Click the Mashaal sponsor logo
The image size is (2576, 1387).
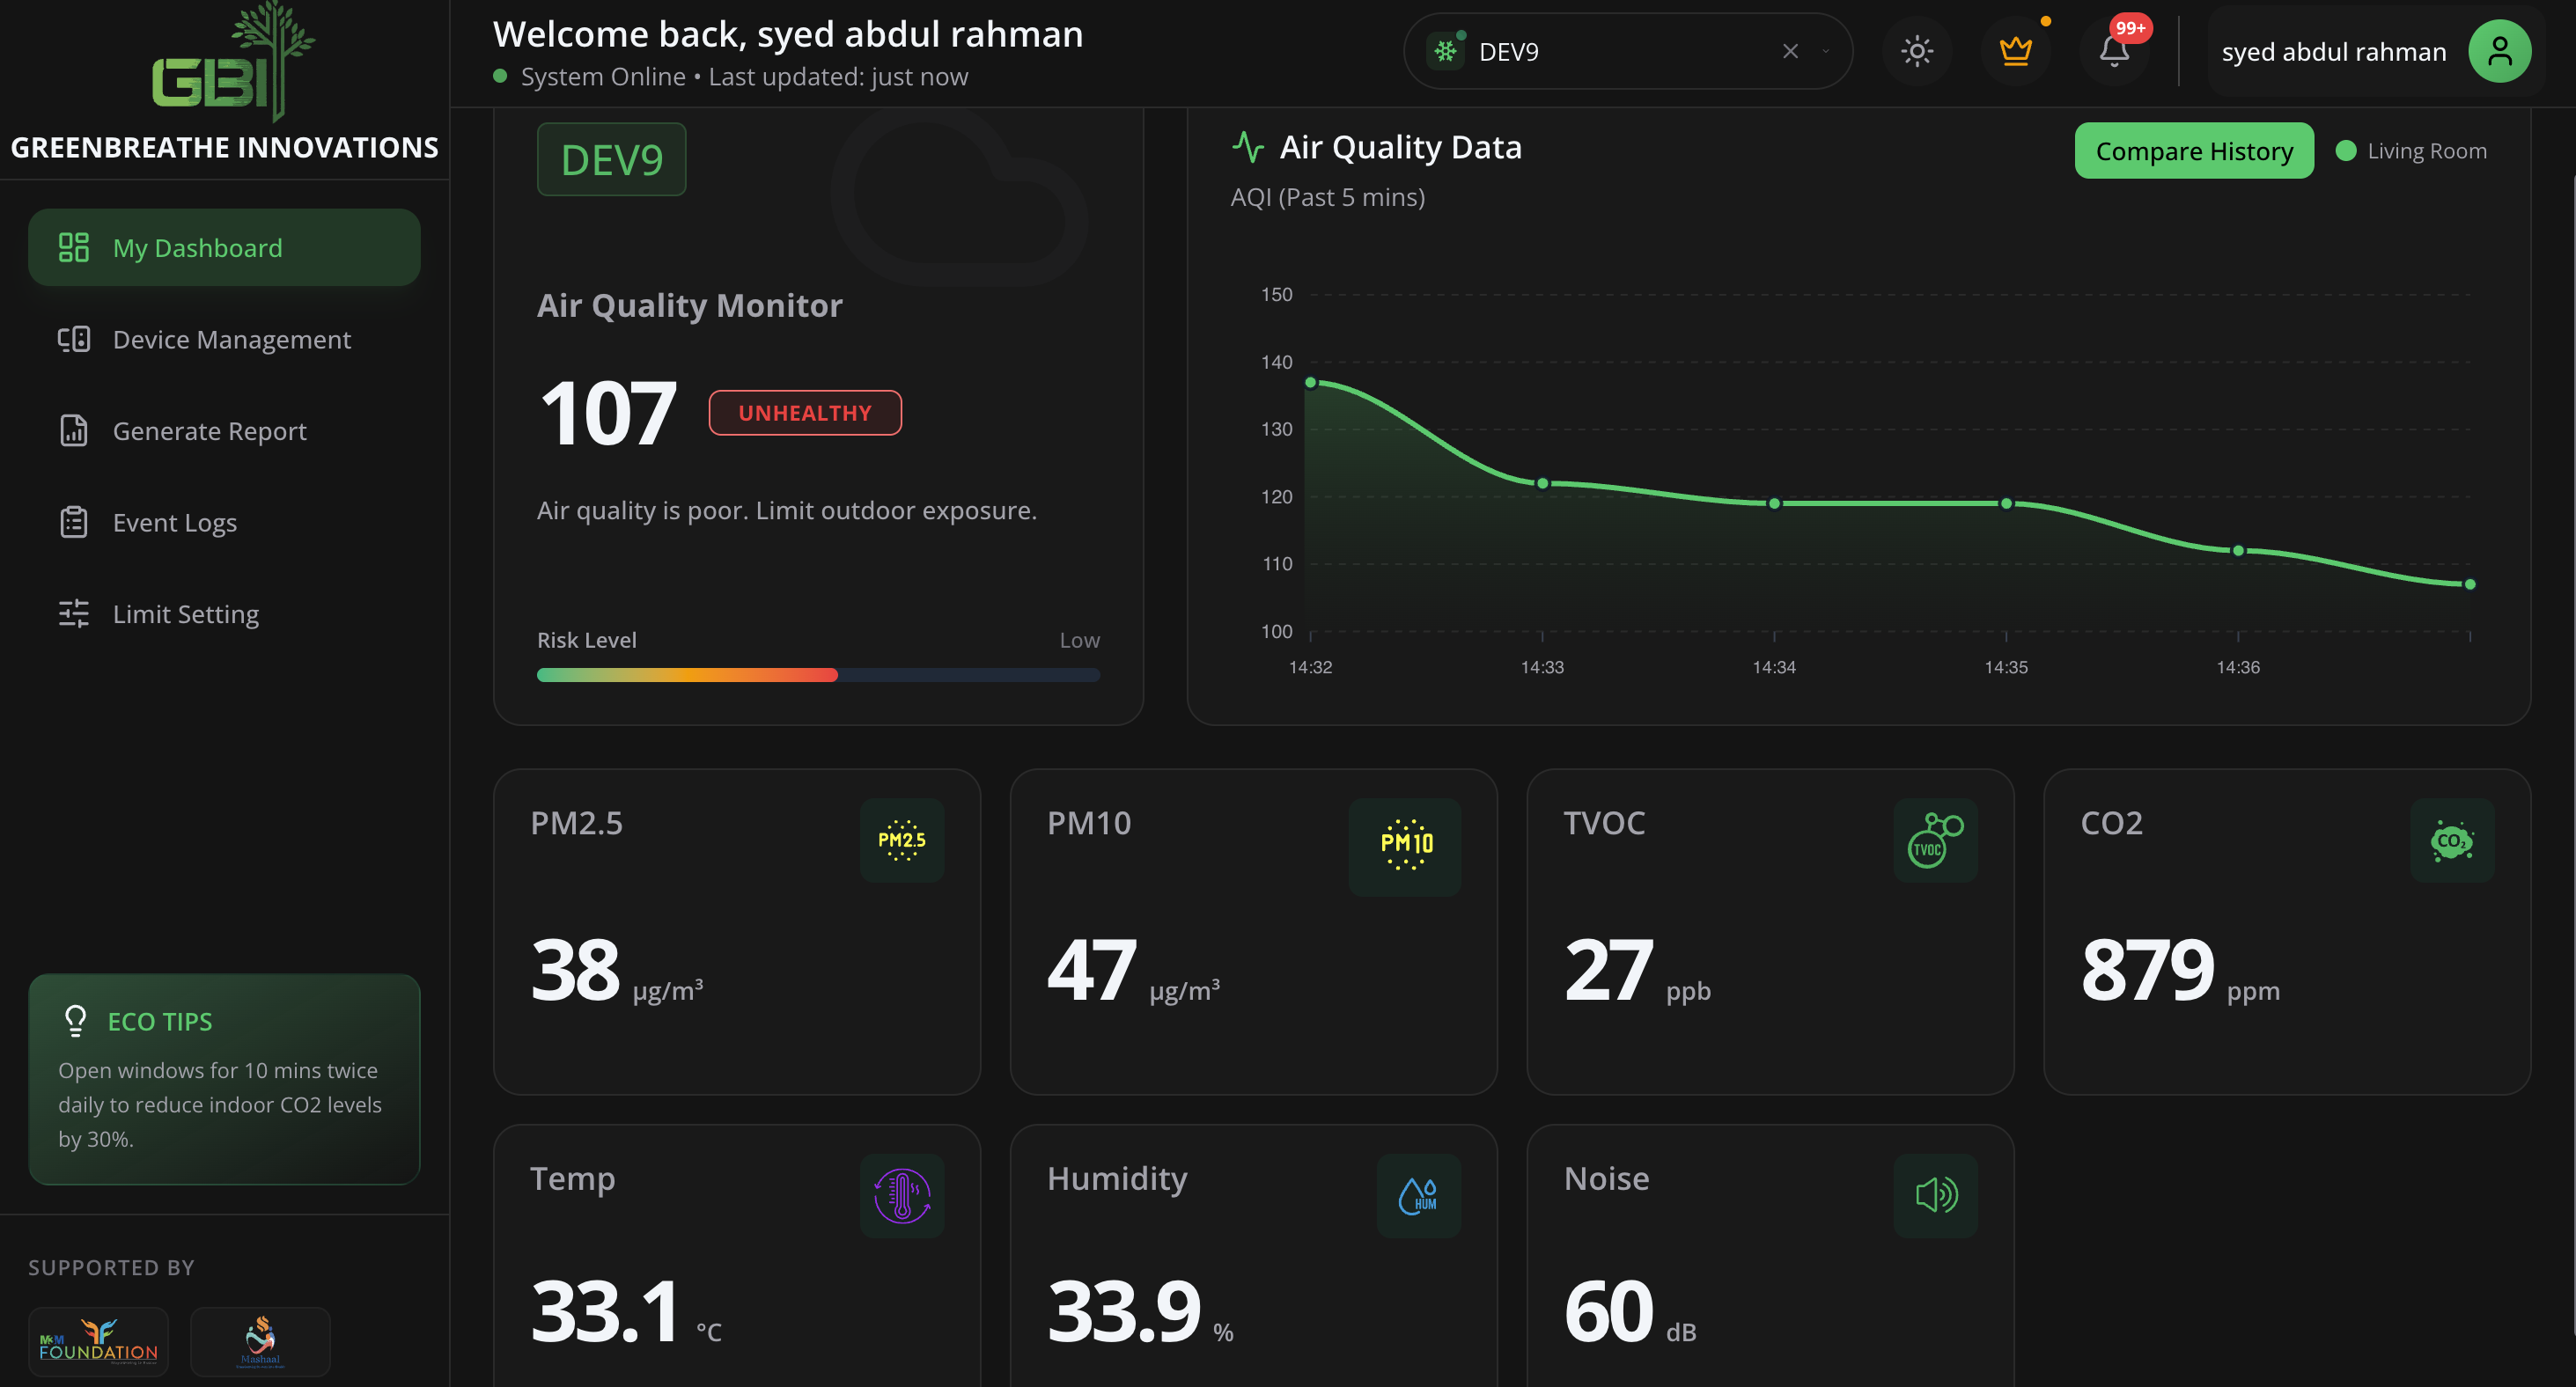(260, 1341)
